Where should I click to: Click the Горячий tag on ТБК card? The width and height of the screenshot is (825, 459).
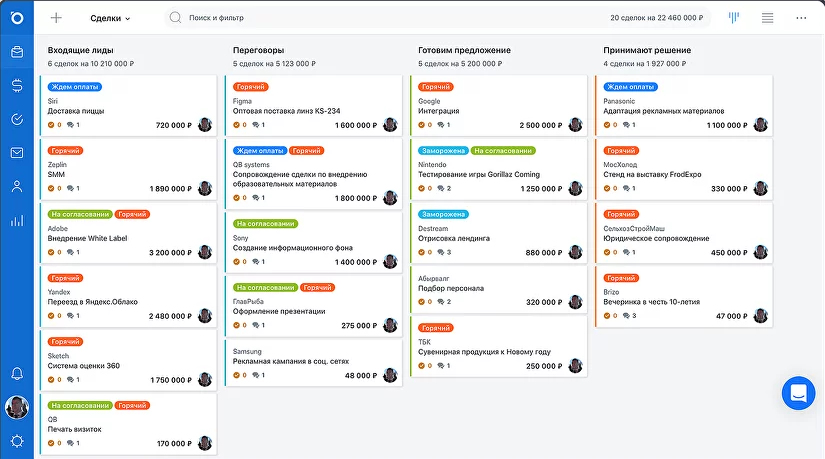click(x=436, y=328)
